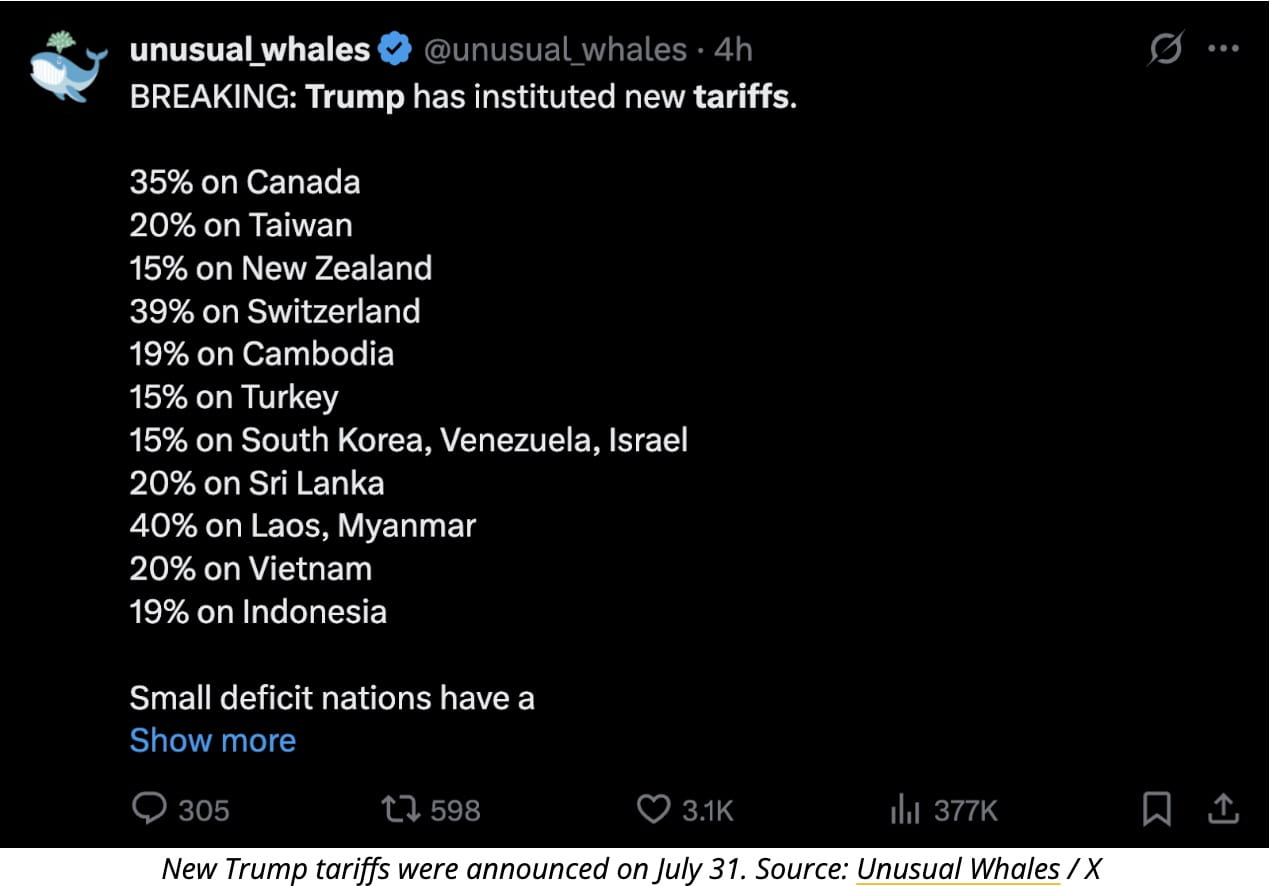Click the Grok explain icon
1270x886 pixels.
coord(1164,48)
